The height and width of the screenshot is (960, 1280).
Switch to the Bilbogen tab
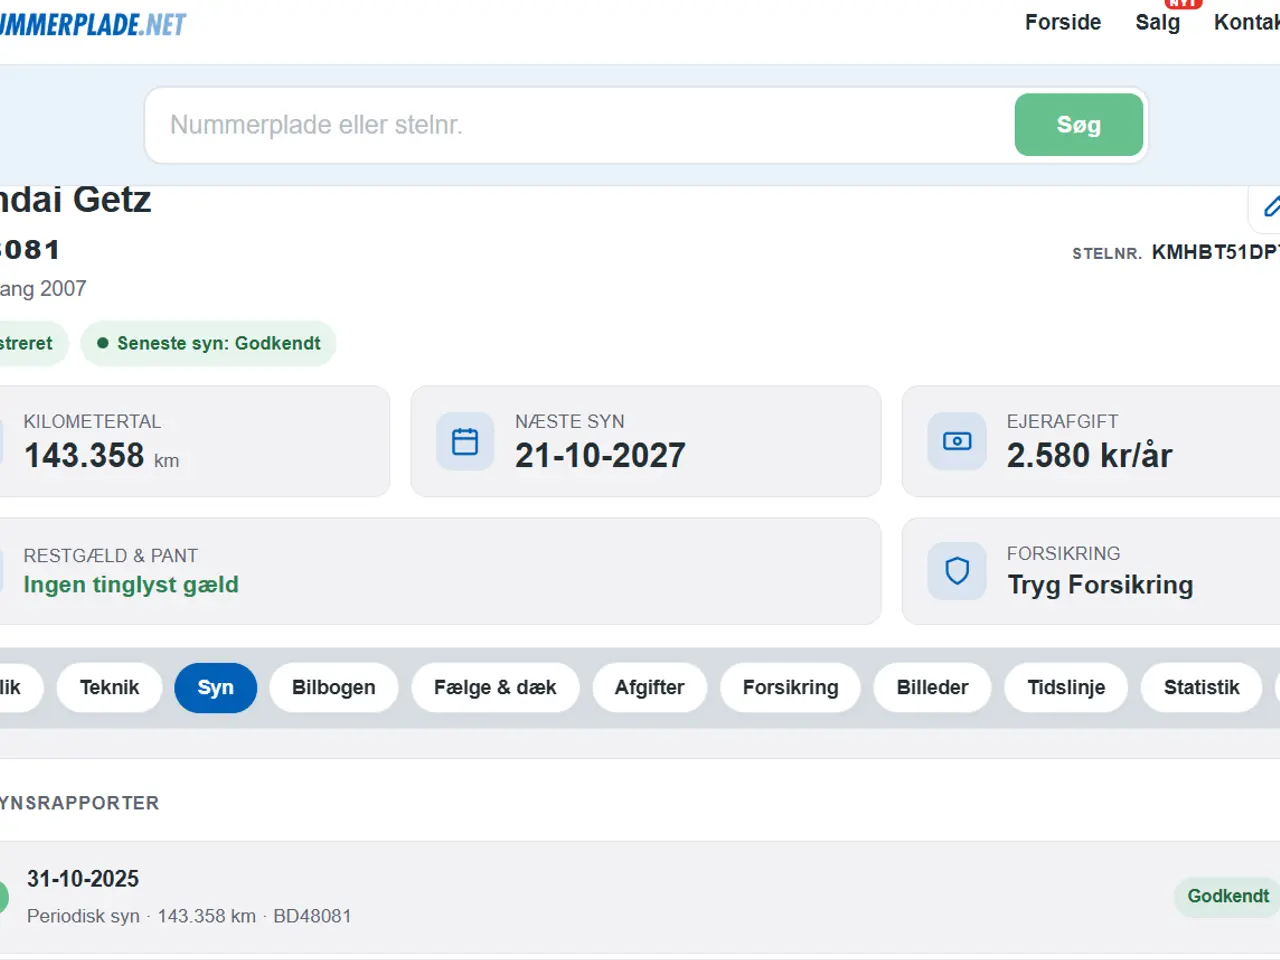[x=334, y=688]
